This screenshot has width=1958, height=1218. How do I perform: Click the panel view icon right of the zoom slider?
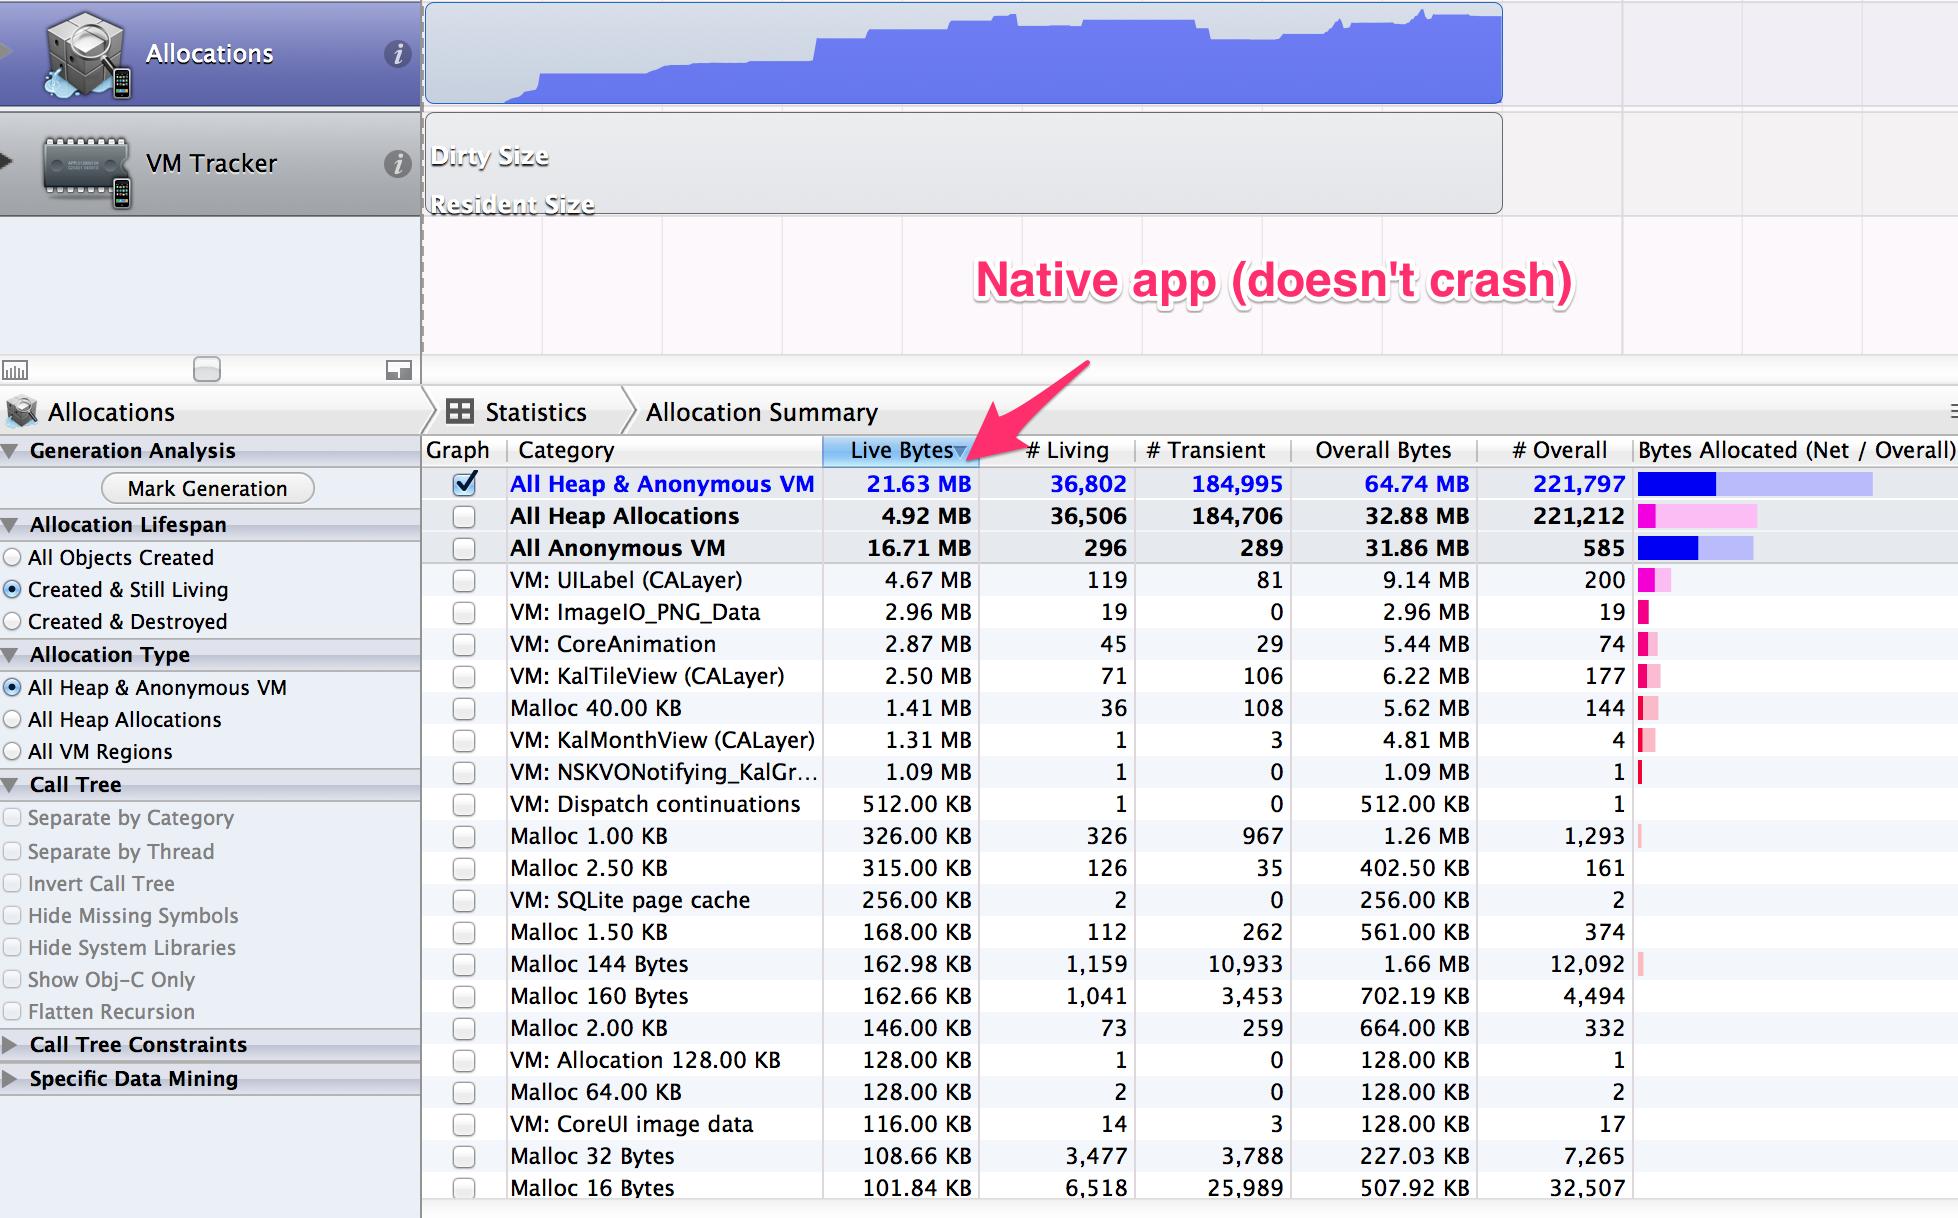399,370
